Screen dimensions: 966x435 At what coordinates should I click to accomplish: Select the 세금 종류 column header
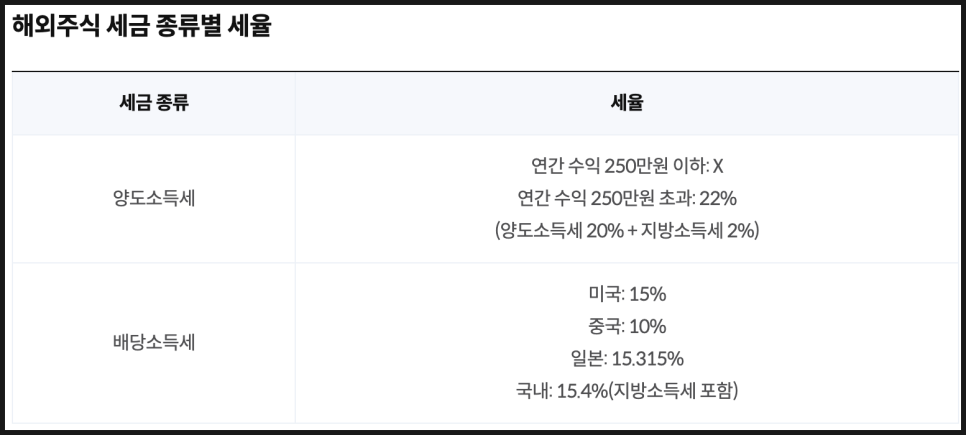pyautogui.click(x=154, y=103)
